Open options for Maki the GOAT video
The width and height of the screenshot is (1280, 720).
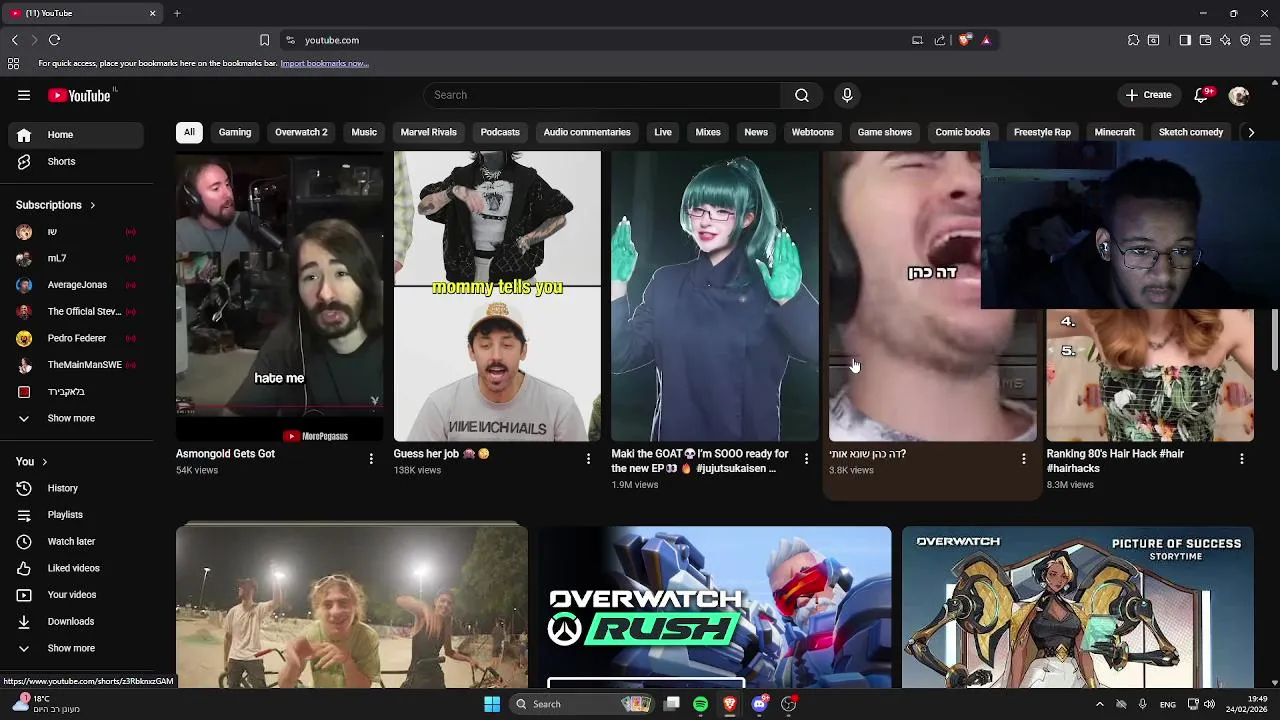coord(806,459)
